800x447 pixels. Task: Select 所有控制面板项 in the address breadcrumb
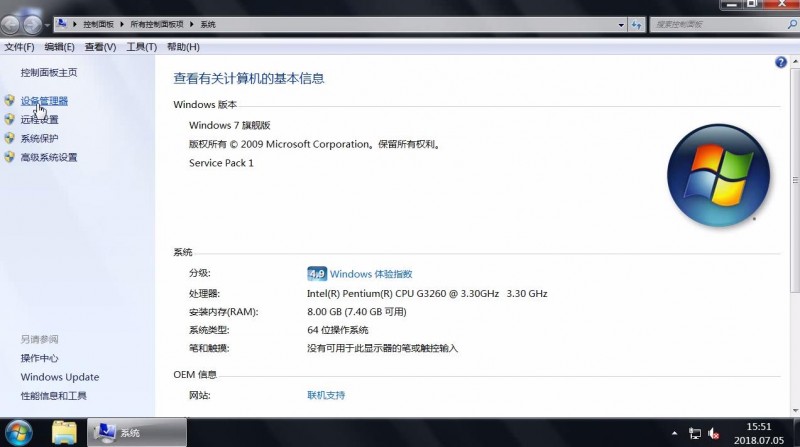[x=157, y=24]
